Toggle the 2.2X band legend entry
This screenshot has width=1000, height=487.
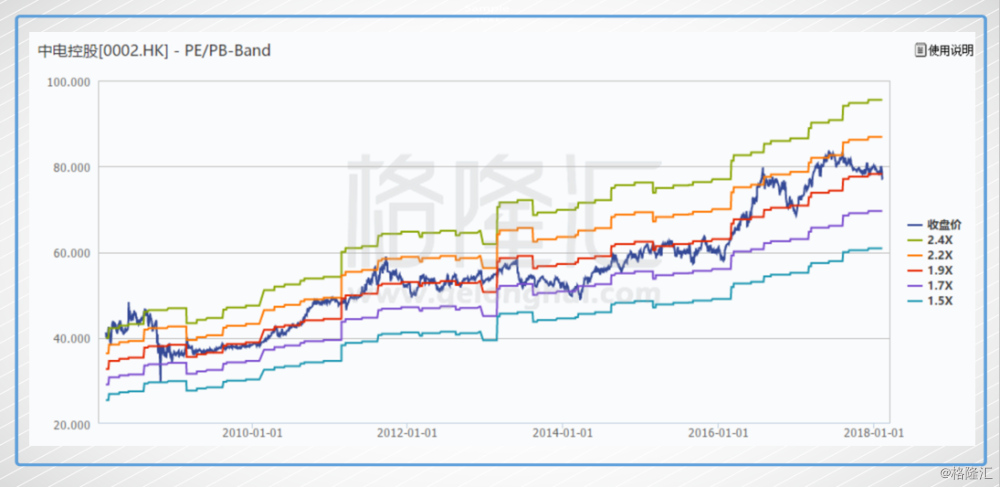coord(938,255)
